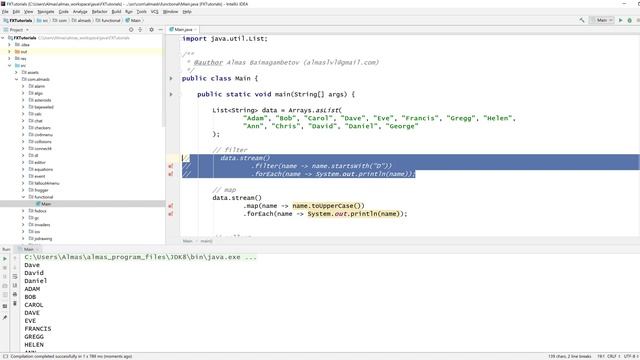Click the main() breadcrumb below the editor
The image size is (640, 360).
[x=206, y=241]
